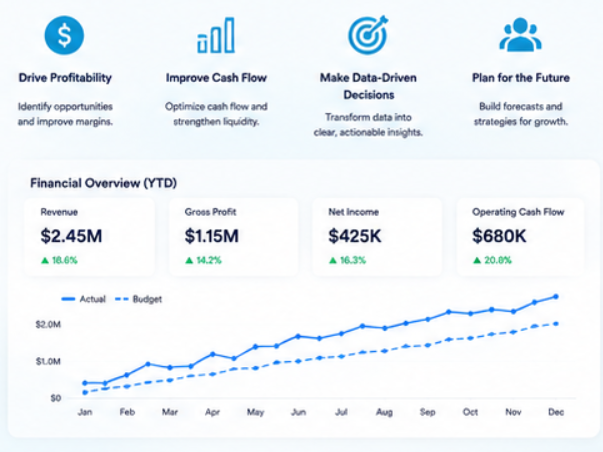Viewport: 603px width, 452px height.
Task: Click the Apr x-axis label
Action: pyautogui.click(x=212, y=412)
